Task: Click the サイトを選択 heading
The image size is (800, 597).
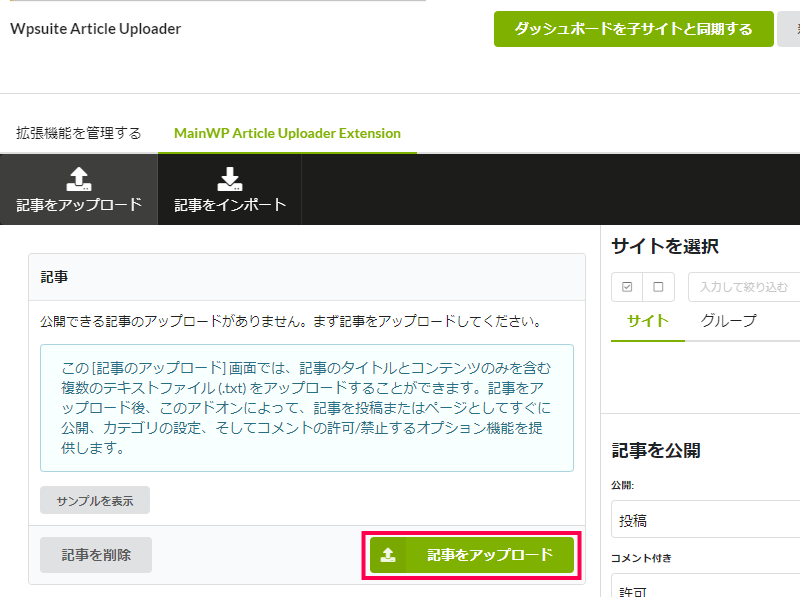Action: point(665,246)
